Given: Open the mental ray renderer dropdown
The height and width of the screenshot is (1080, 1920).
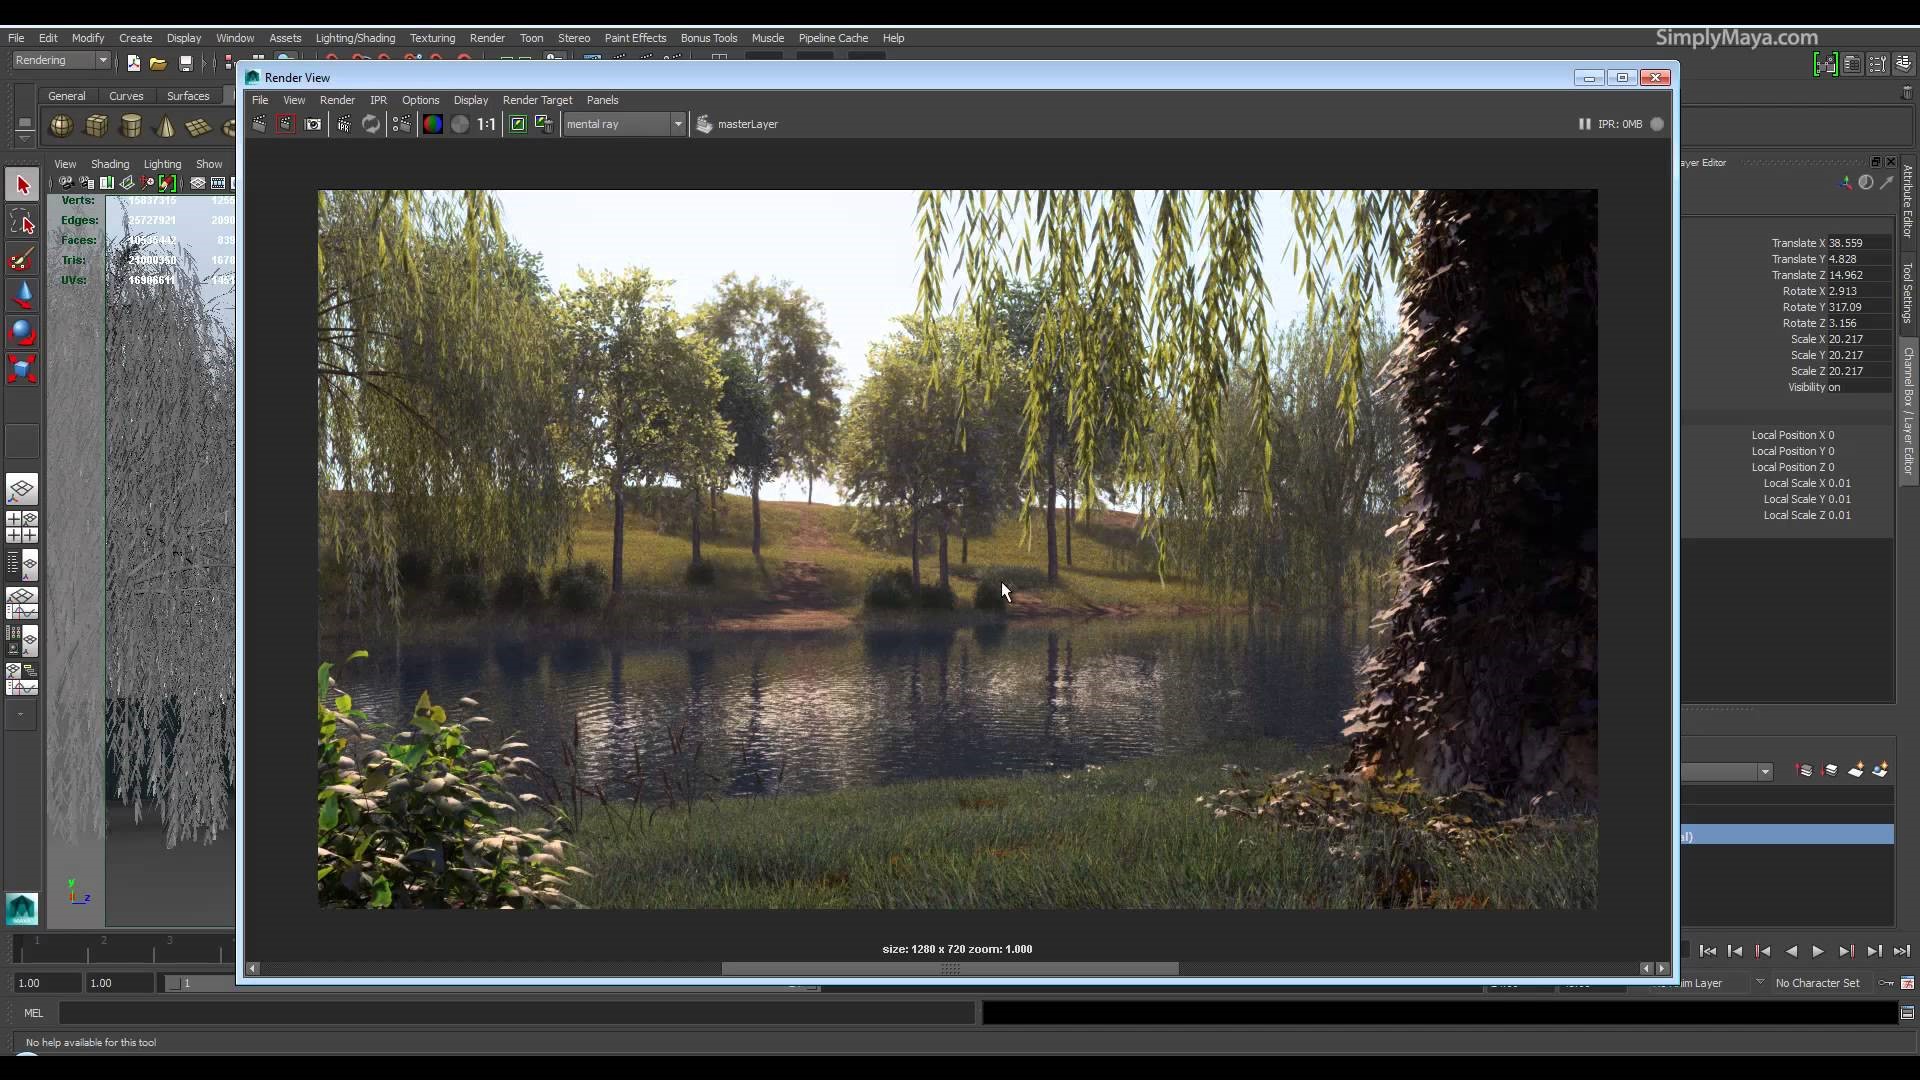Looking at the screenshot, I should 677,124.
